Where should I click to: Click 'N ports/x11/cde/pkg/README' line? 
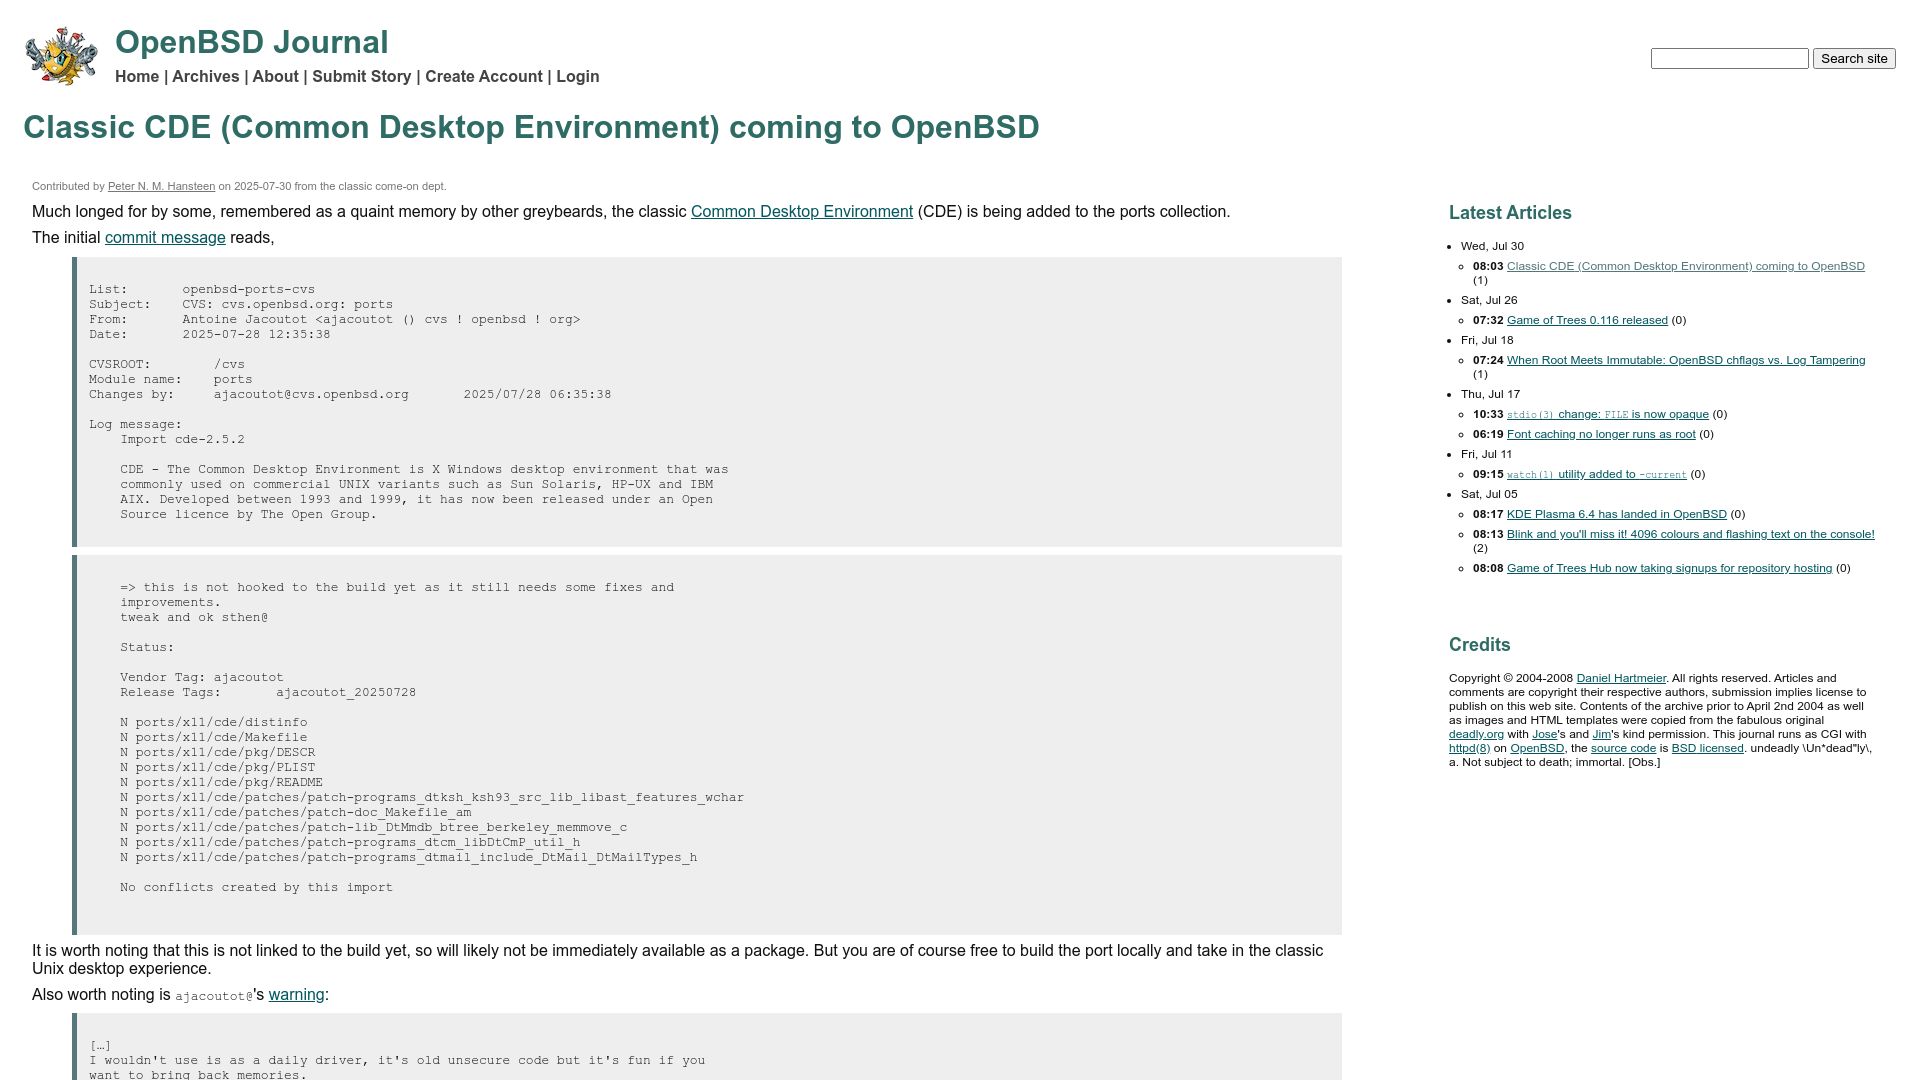pyautogui.click(x=221, y=783)
